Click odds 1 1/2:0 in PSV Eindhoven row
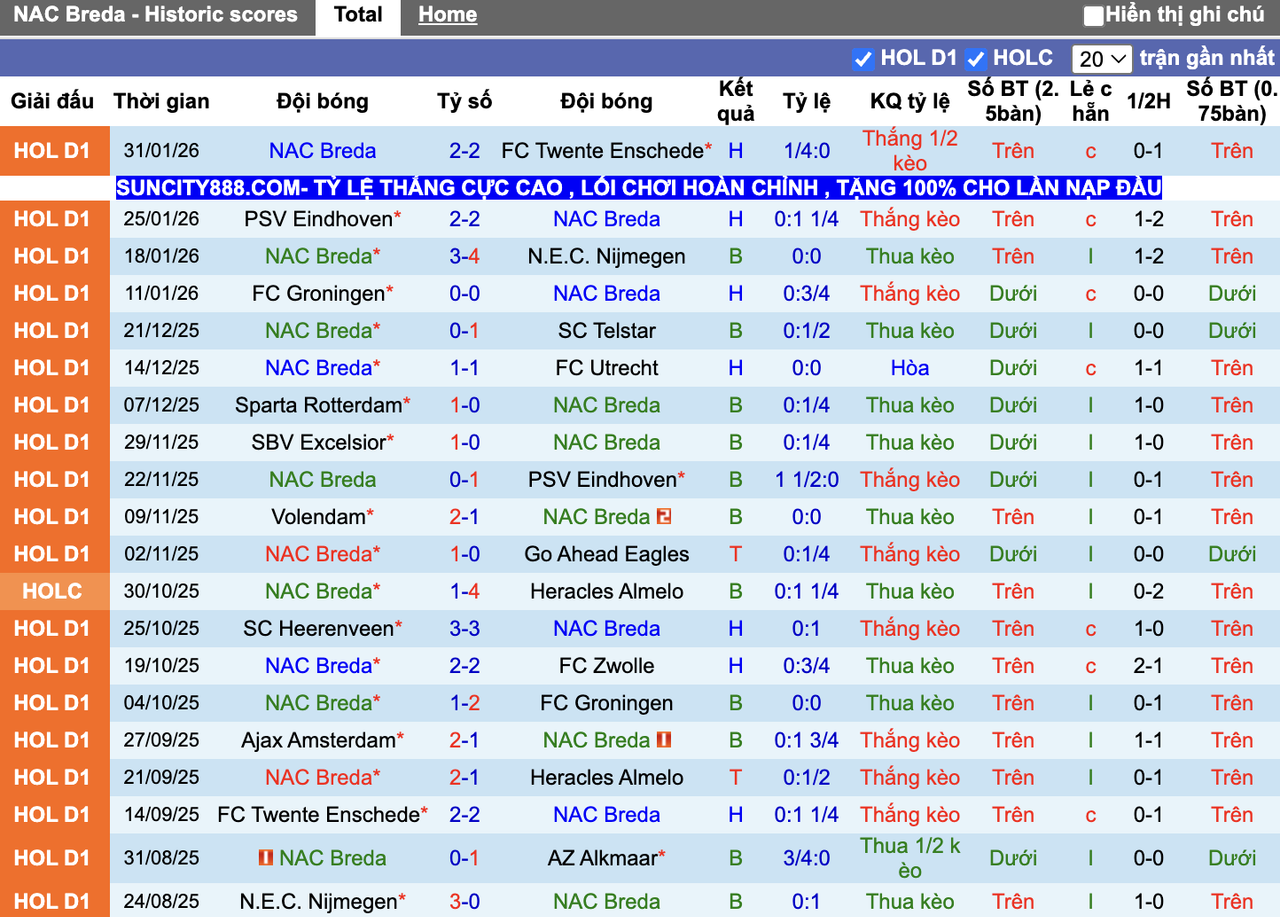The width and height of the screenshot is (1280, 917). tap(806, 480)
